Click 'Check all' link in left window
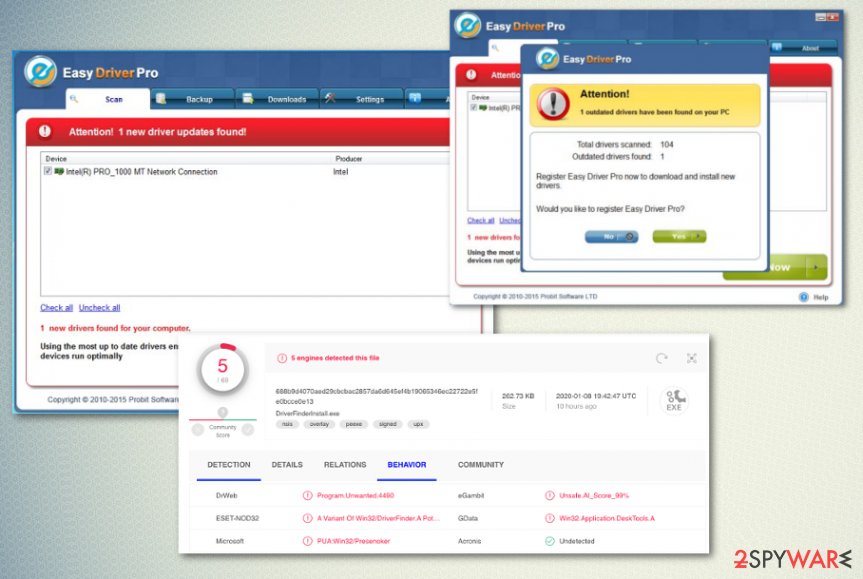This screenshot has width=863, height=579. (x=56, y=308)
